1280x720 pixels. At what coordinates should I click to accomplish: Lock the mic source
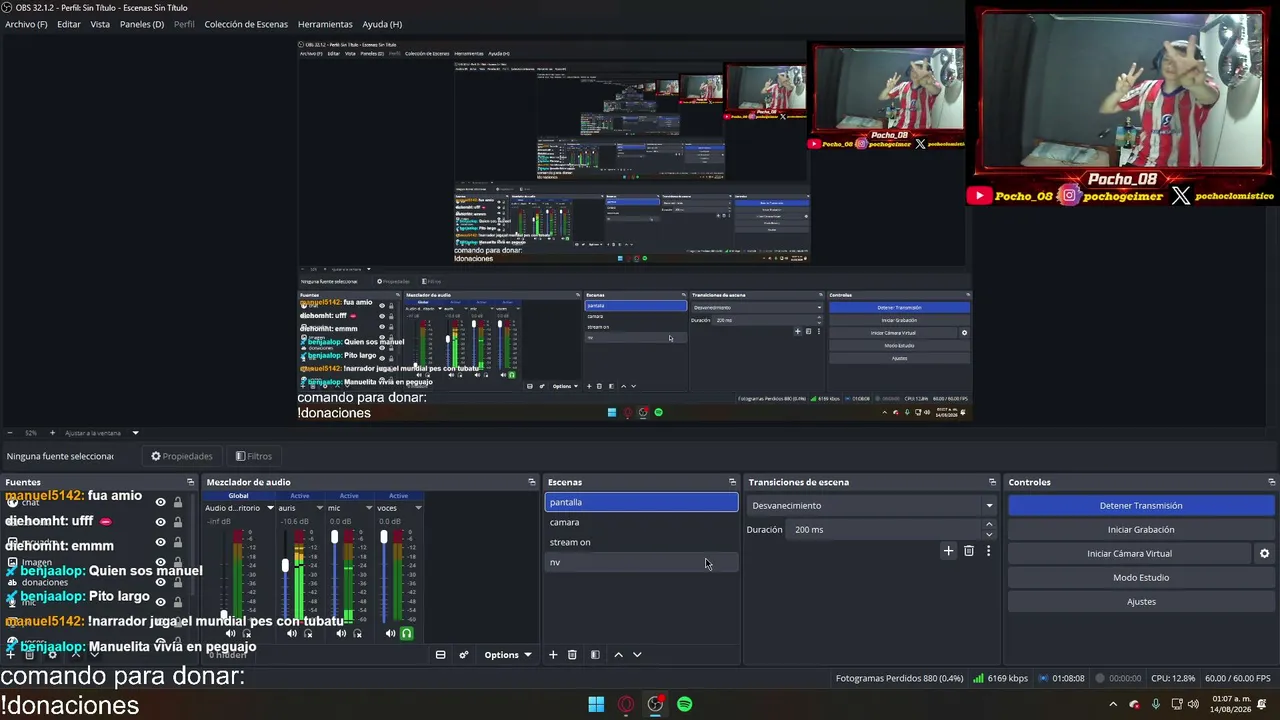click(x=178, y=602)
